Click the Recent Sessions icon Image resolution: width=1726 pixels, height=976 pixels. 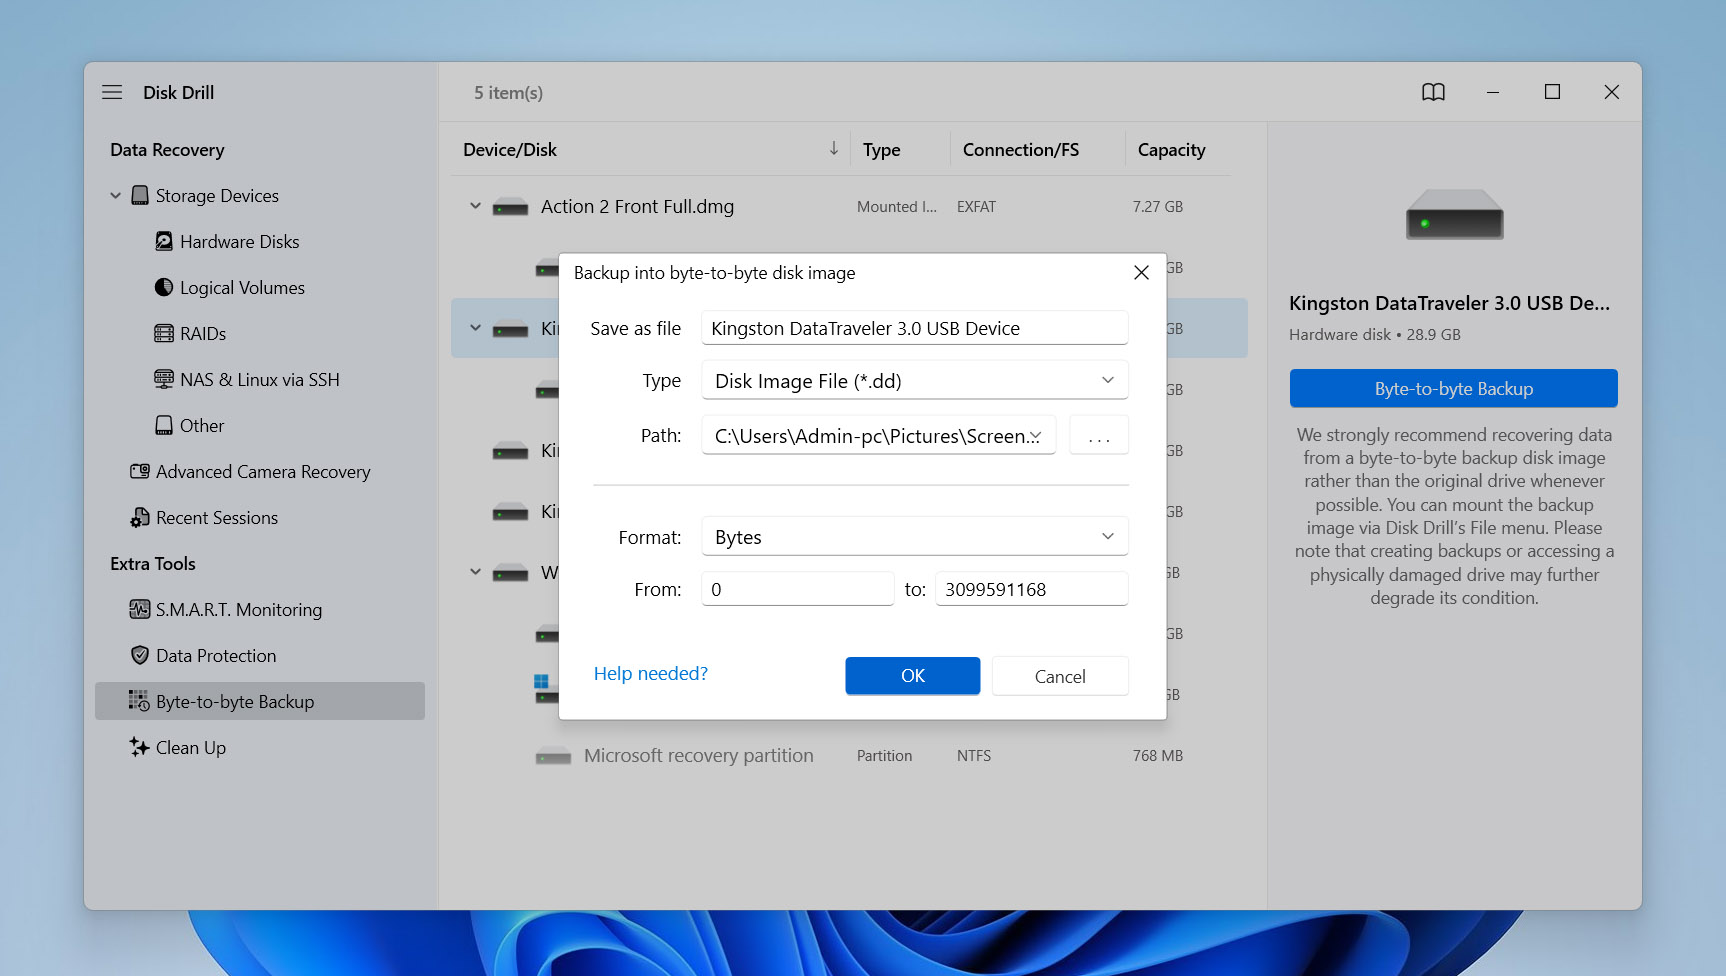pos(140,517)
